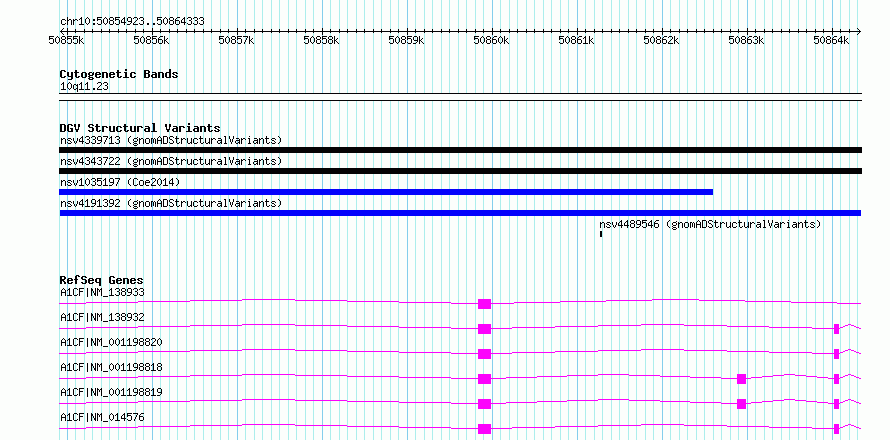Screen dimensions: 890x440
Task: Click the RefSeq Genes track title
Action: pos(102,280)
